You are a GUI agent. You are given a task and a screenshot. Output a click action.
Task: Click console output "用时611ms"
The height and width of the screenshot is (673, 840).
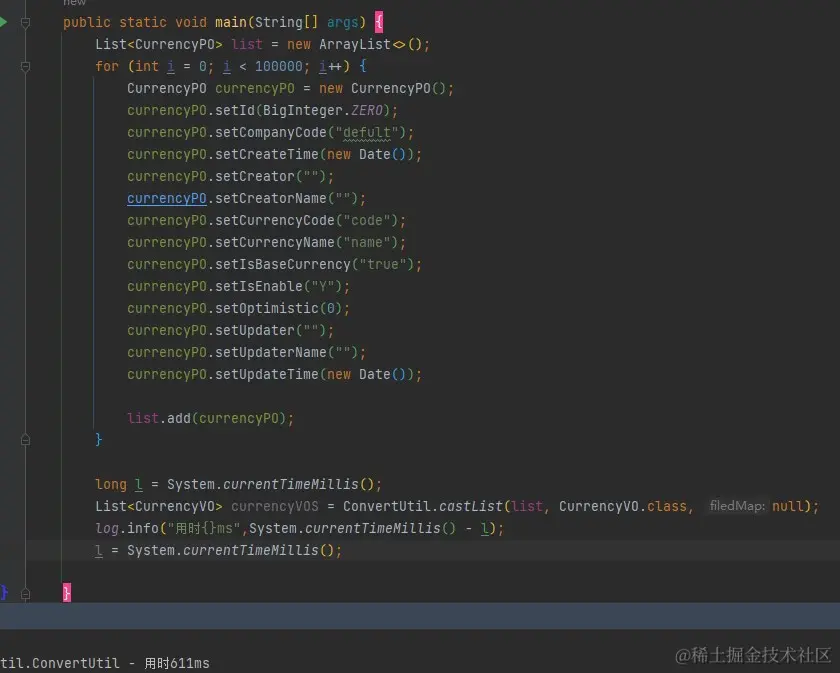pyautogui.click(x=177, y=663)
